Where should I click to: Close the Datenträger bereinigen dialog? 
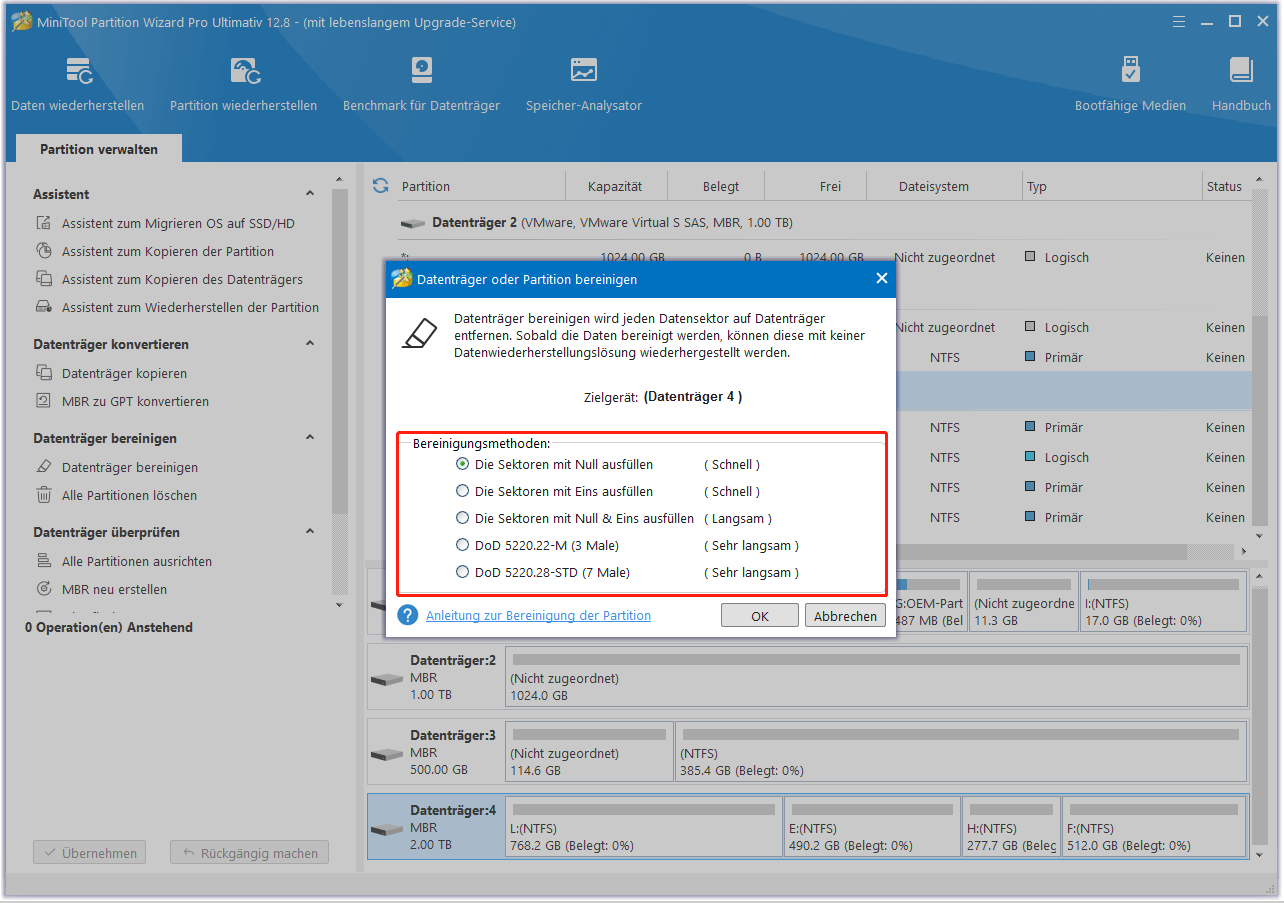pos(881,279)
